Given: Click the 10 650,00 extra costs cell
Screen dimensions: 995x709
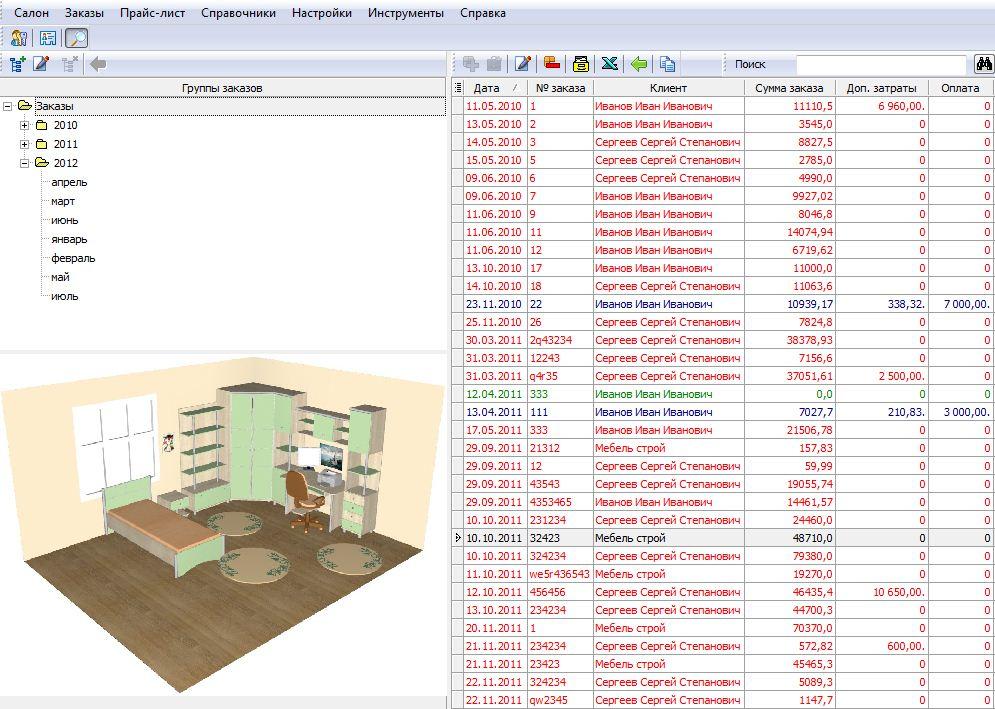Looking at the screenshot, I should click(x=881, y=592).
